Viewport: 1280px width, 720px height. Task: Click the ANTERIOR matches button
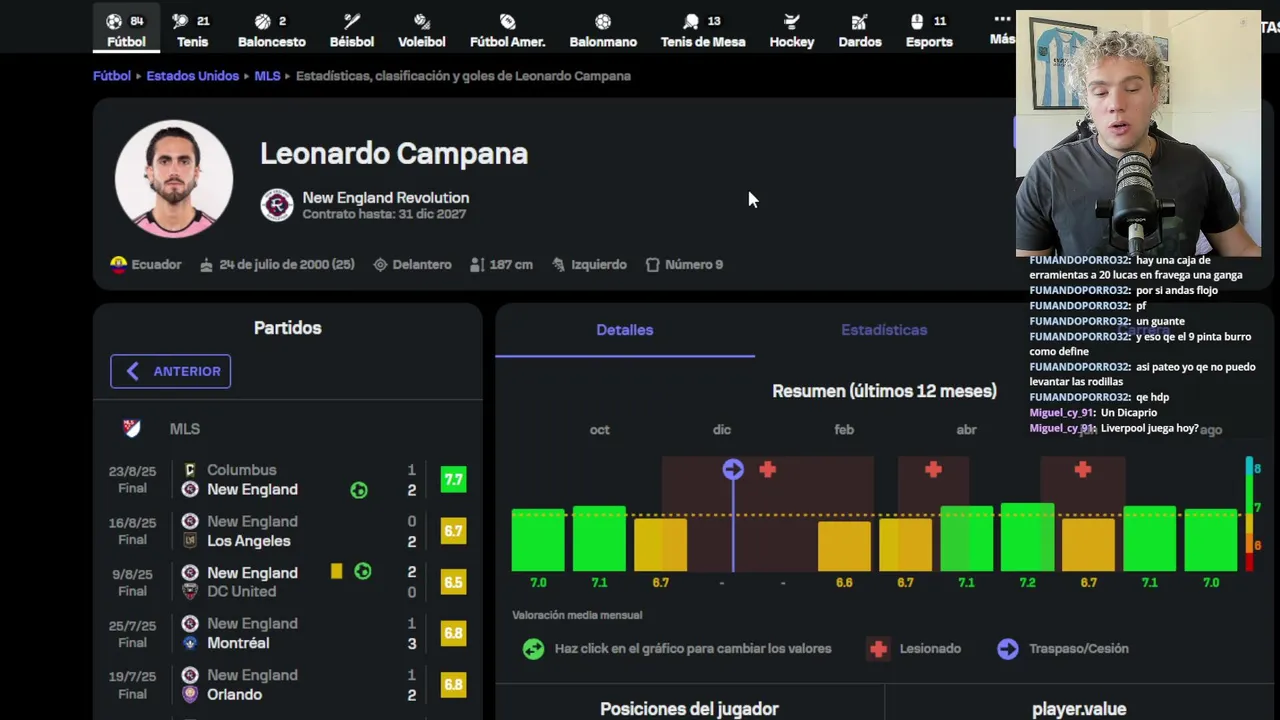point(170,371)
